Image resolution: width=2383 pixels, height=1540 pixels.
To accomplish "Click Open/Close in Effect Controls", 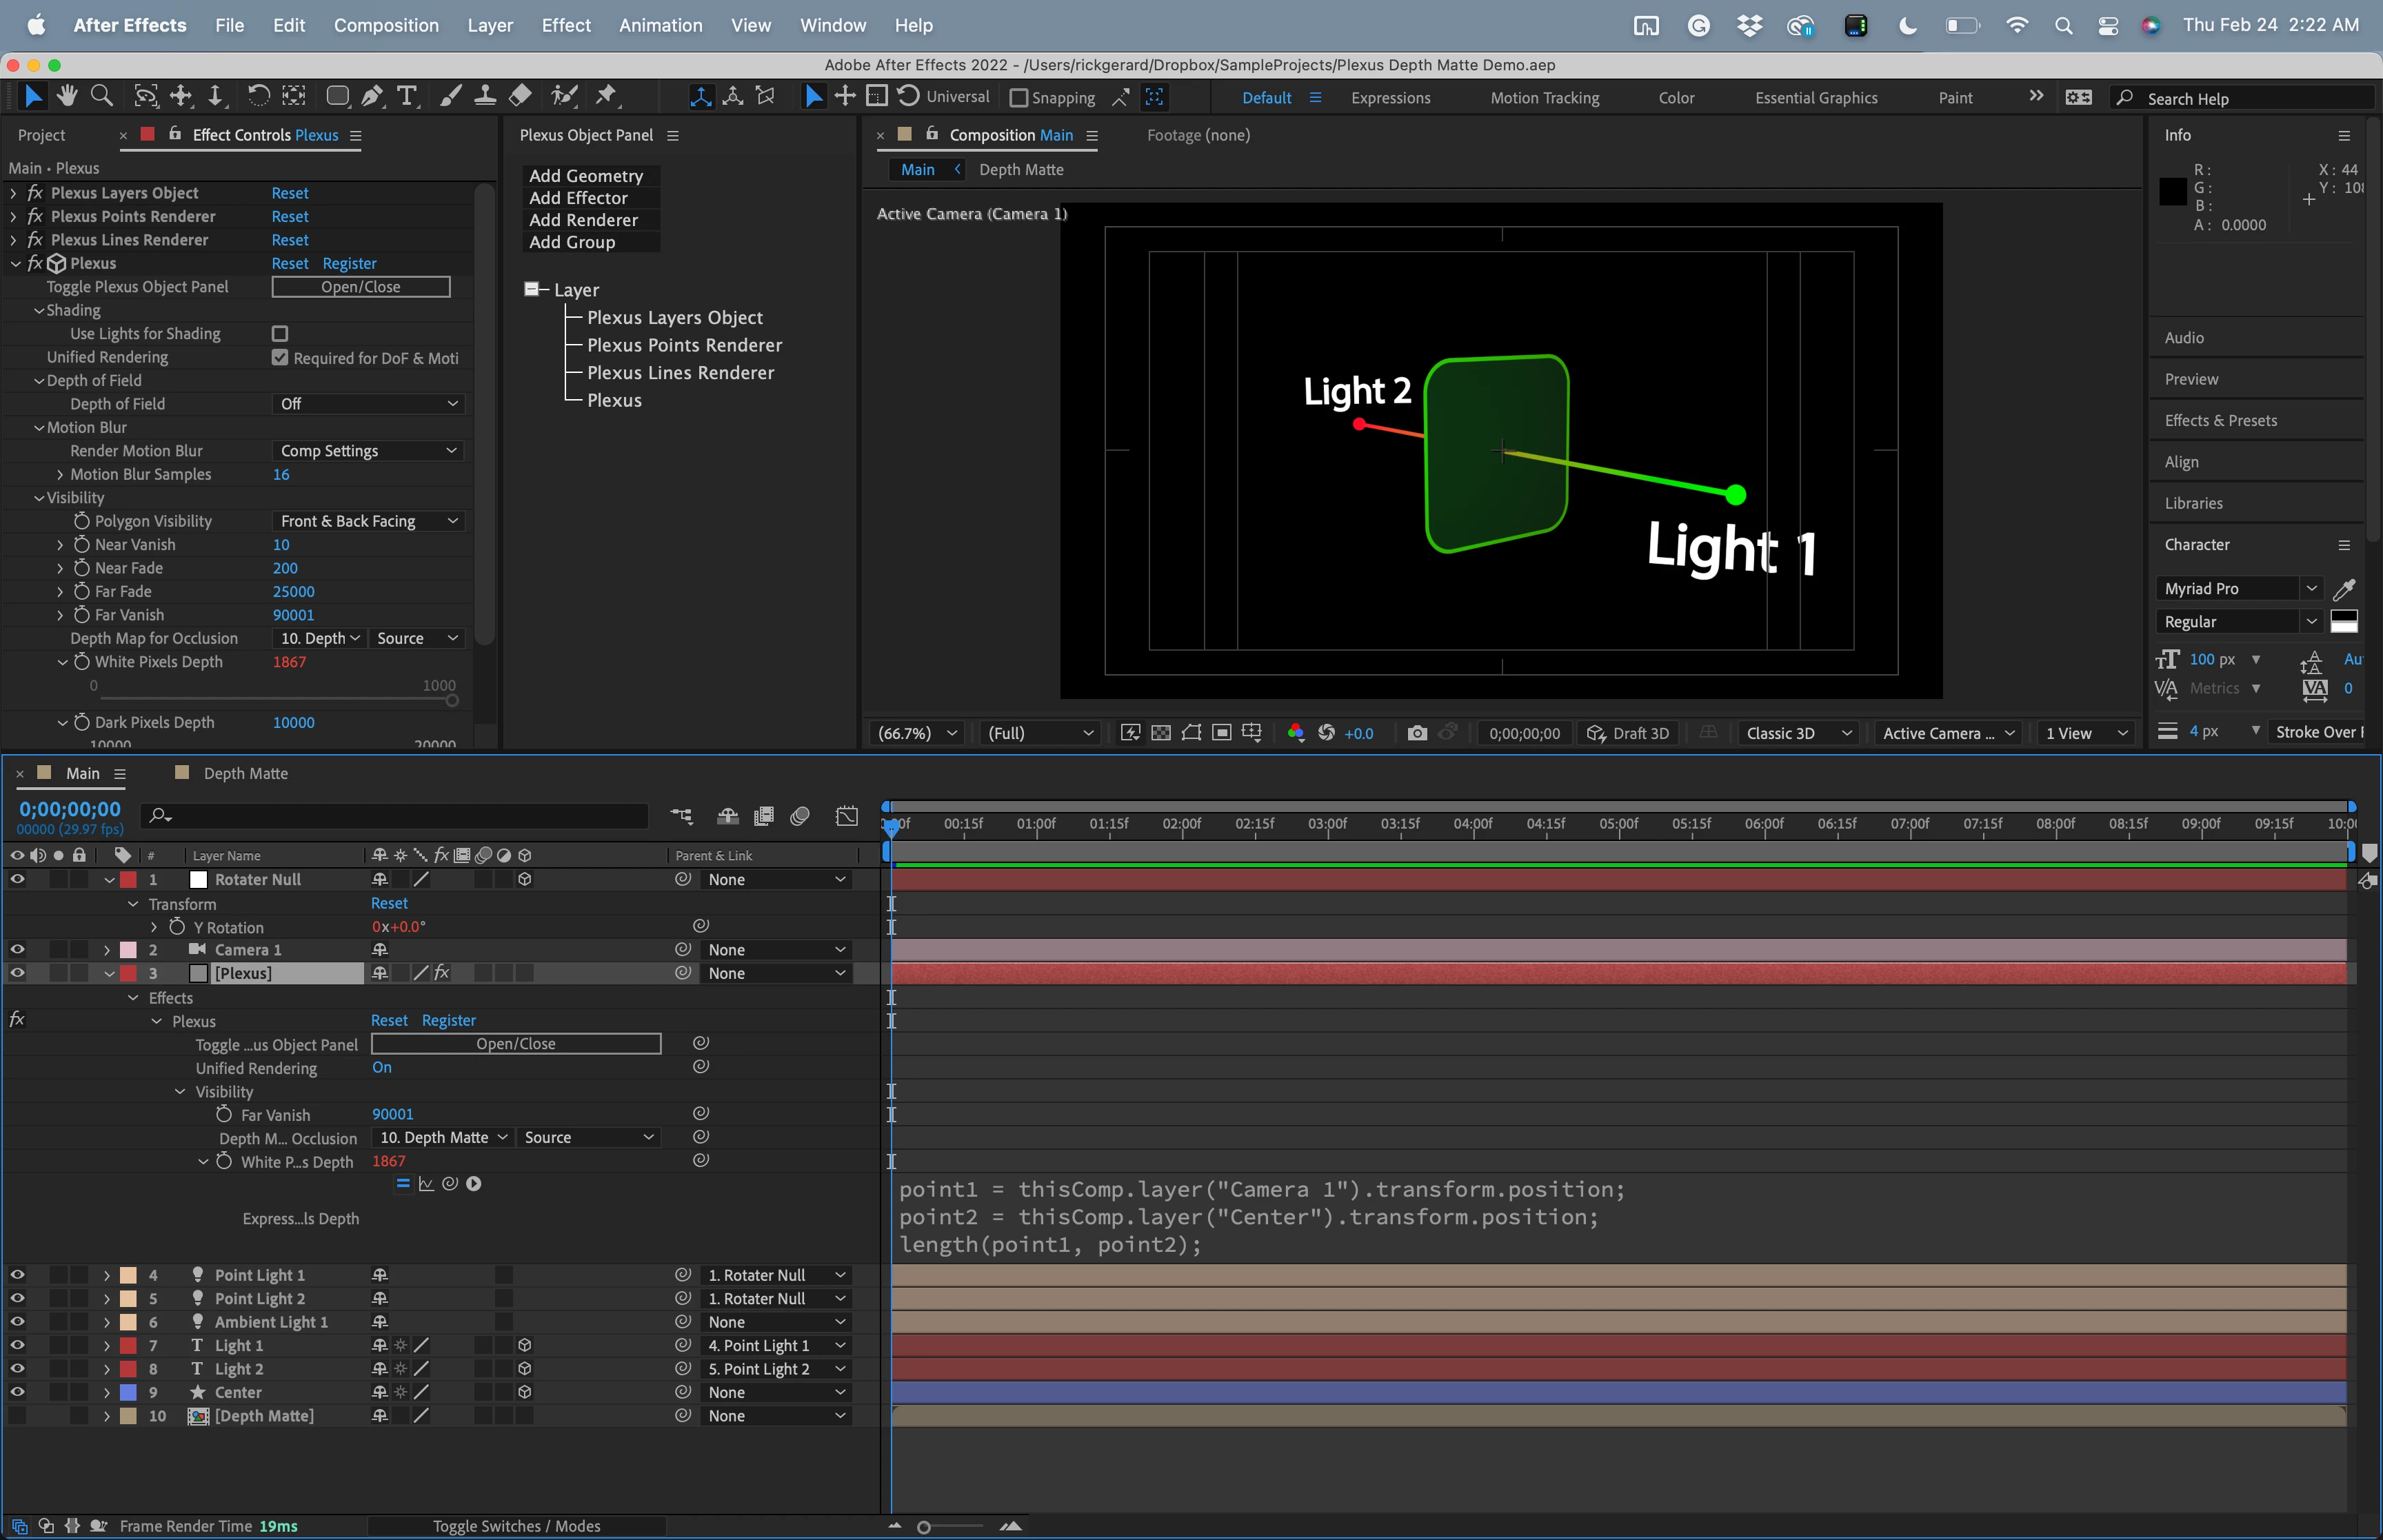I will pos(361,287).
